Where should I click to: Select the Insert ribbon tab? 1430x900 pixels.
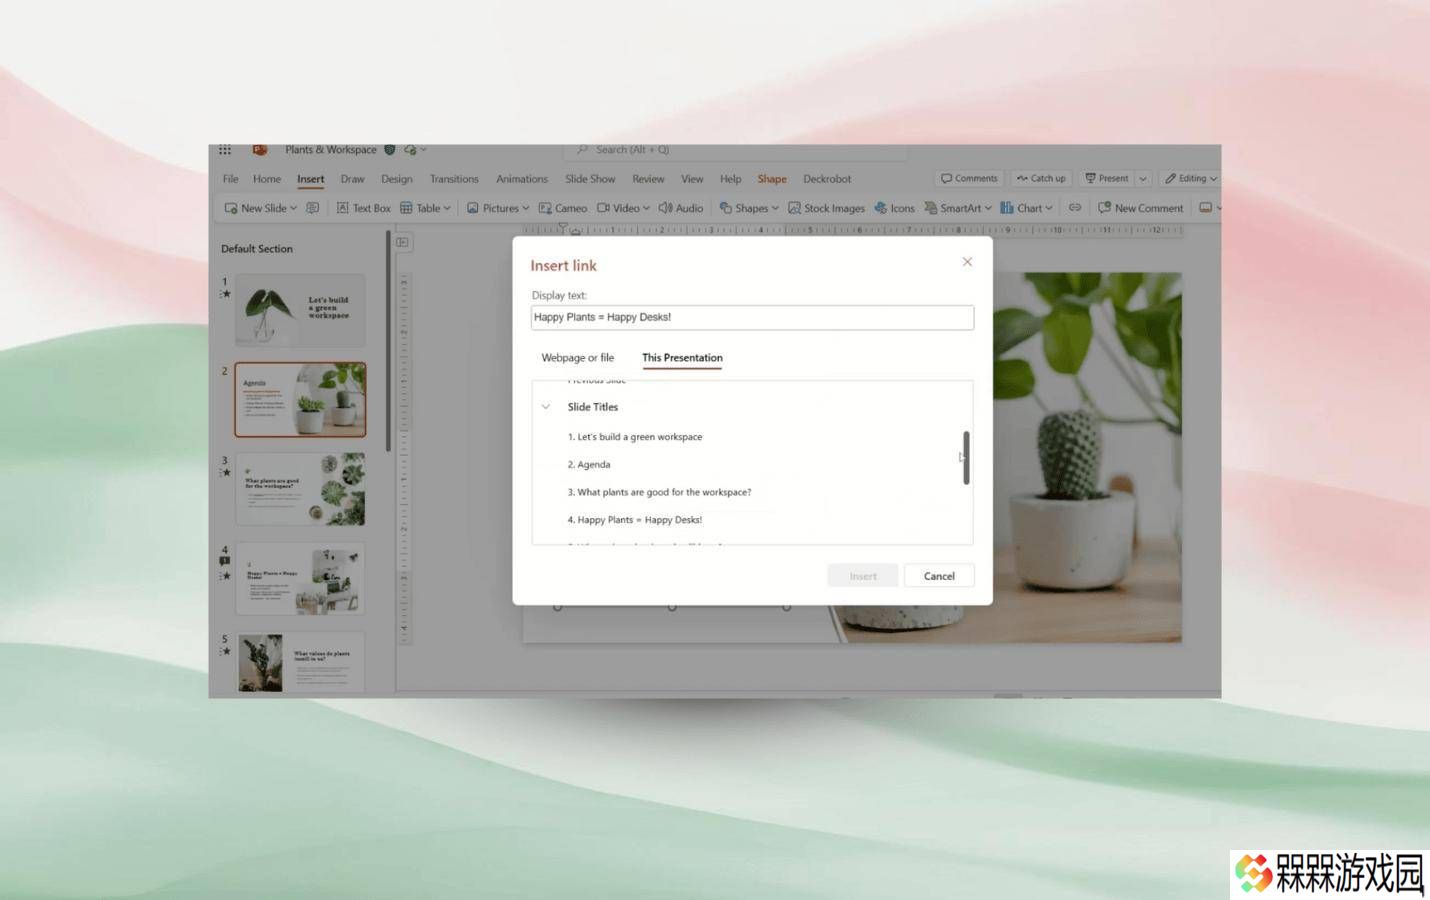point(310,179)
